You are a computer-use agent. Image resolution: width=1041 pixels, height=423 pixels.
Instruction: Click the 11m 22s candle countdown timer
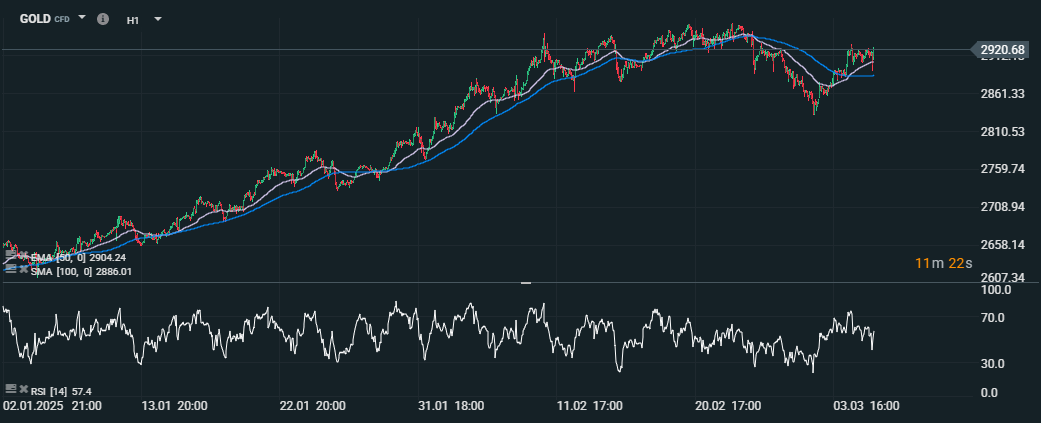click(941, 262)
